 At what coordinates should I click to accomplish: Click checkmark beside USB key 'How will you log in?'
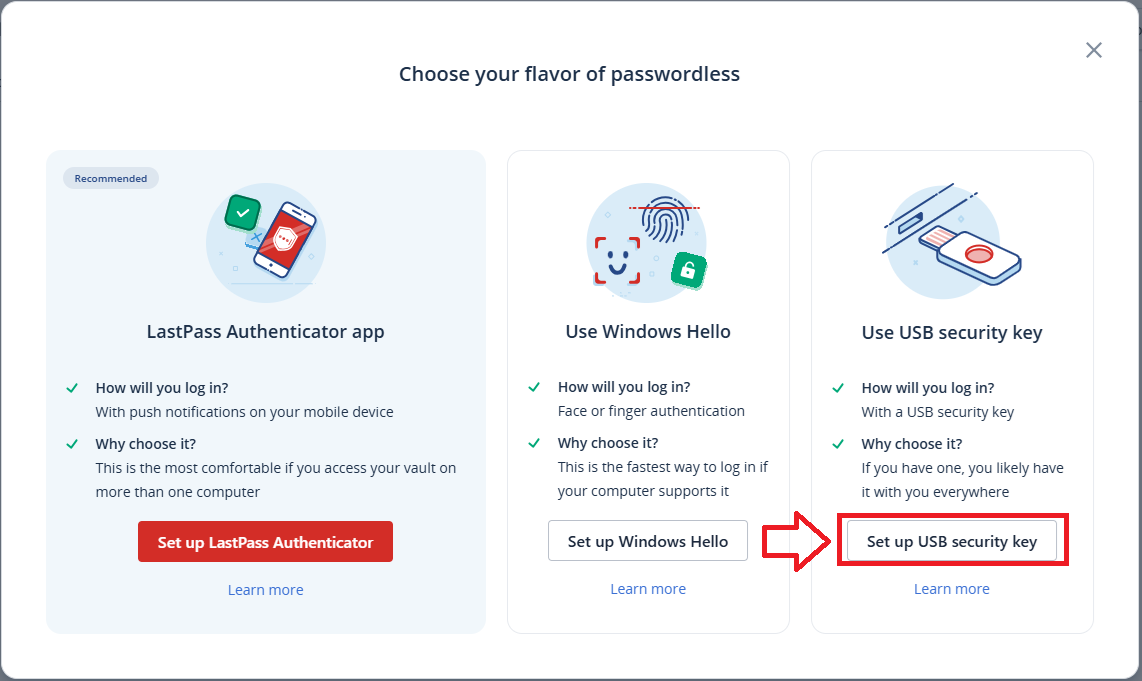[x=838, y=387]
